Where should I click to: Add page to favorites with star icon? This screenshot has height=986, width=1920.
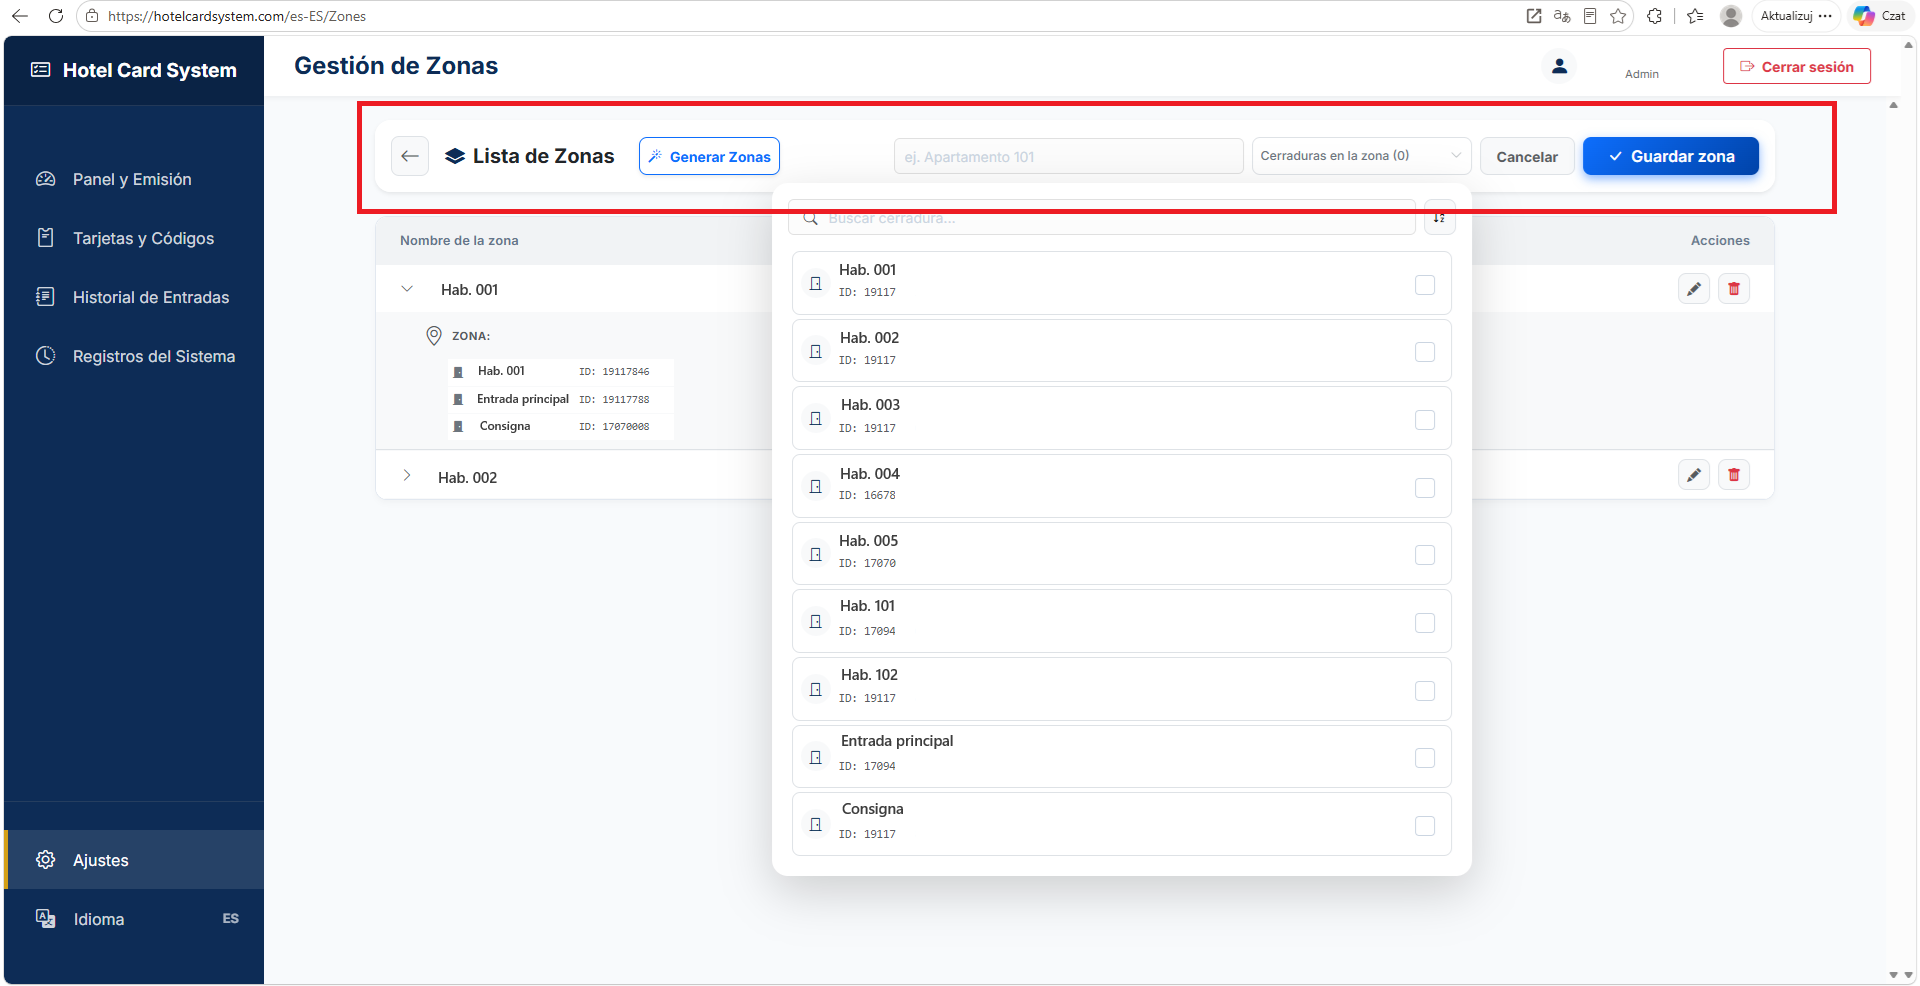point(1618,16)
